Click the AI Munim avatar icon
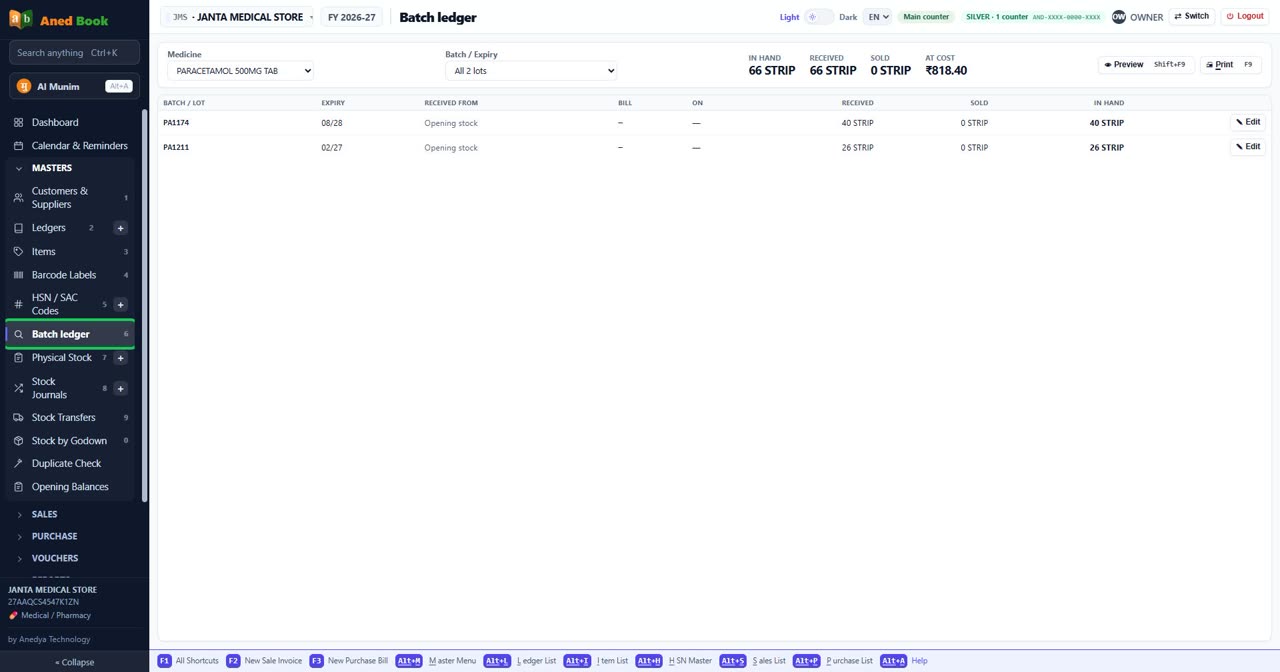This screenshot has height=672, width=1280. tap(24, 86)
